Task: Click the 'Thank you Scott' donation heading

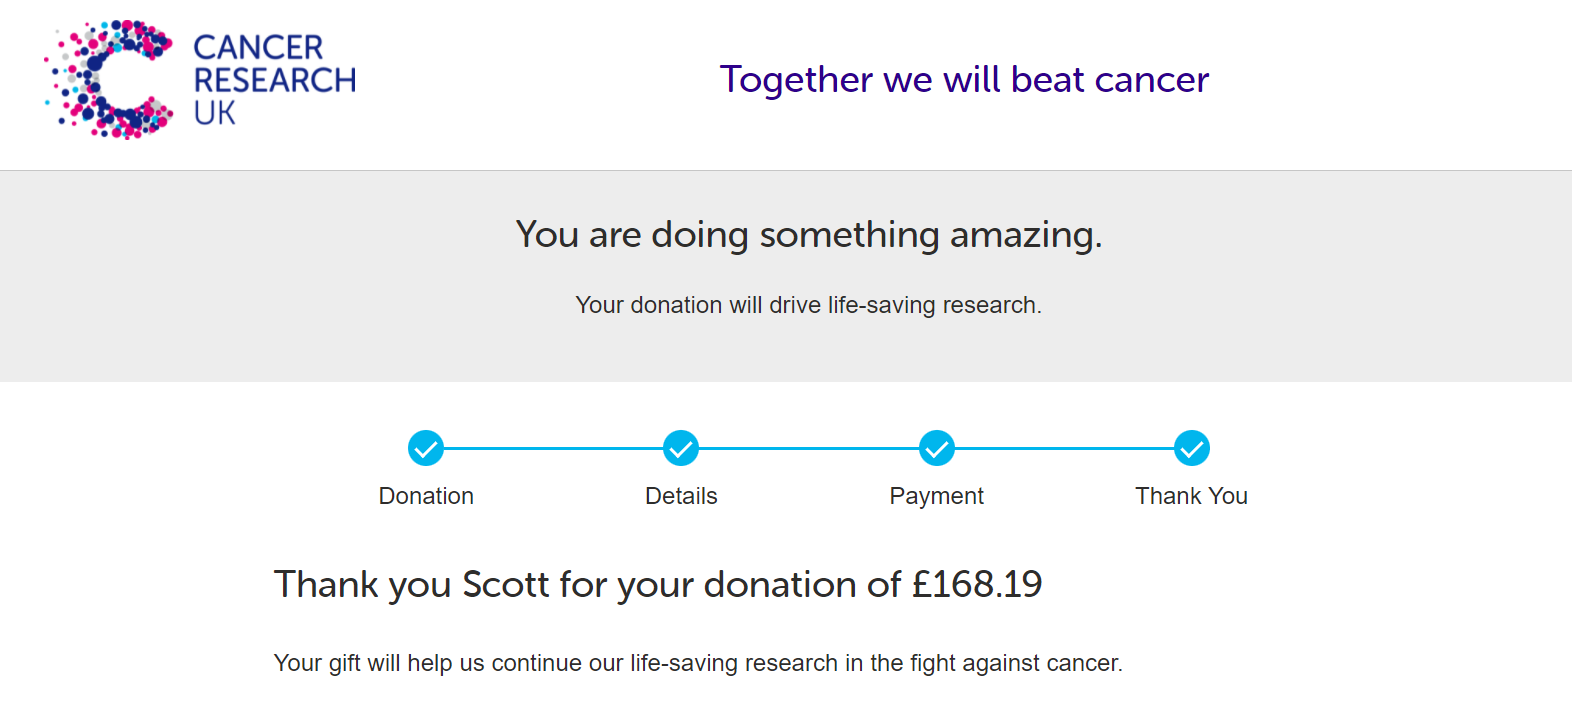Action: (x=658, y=585)
